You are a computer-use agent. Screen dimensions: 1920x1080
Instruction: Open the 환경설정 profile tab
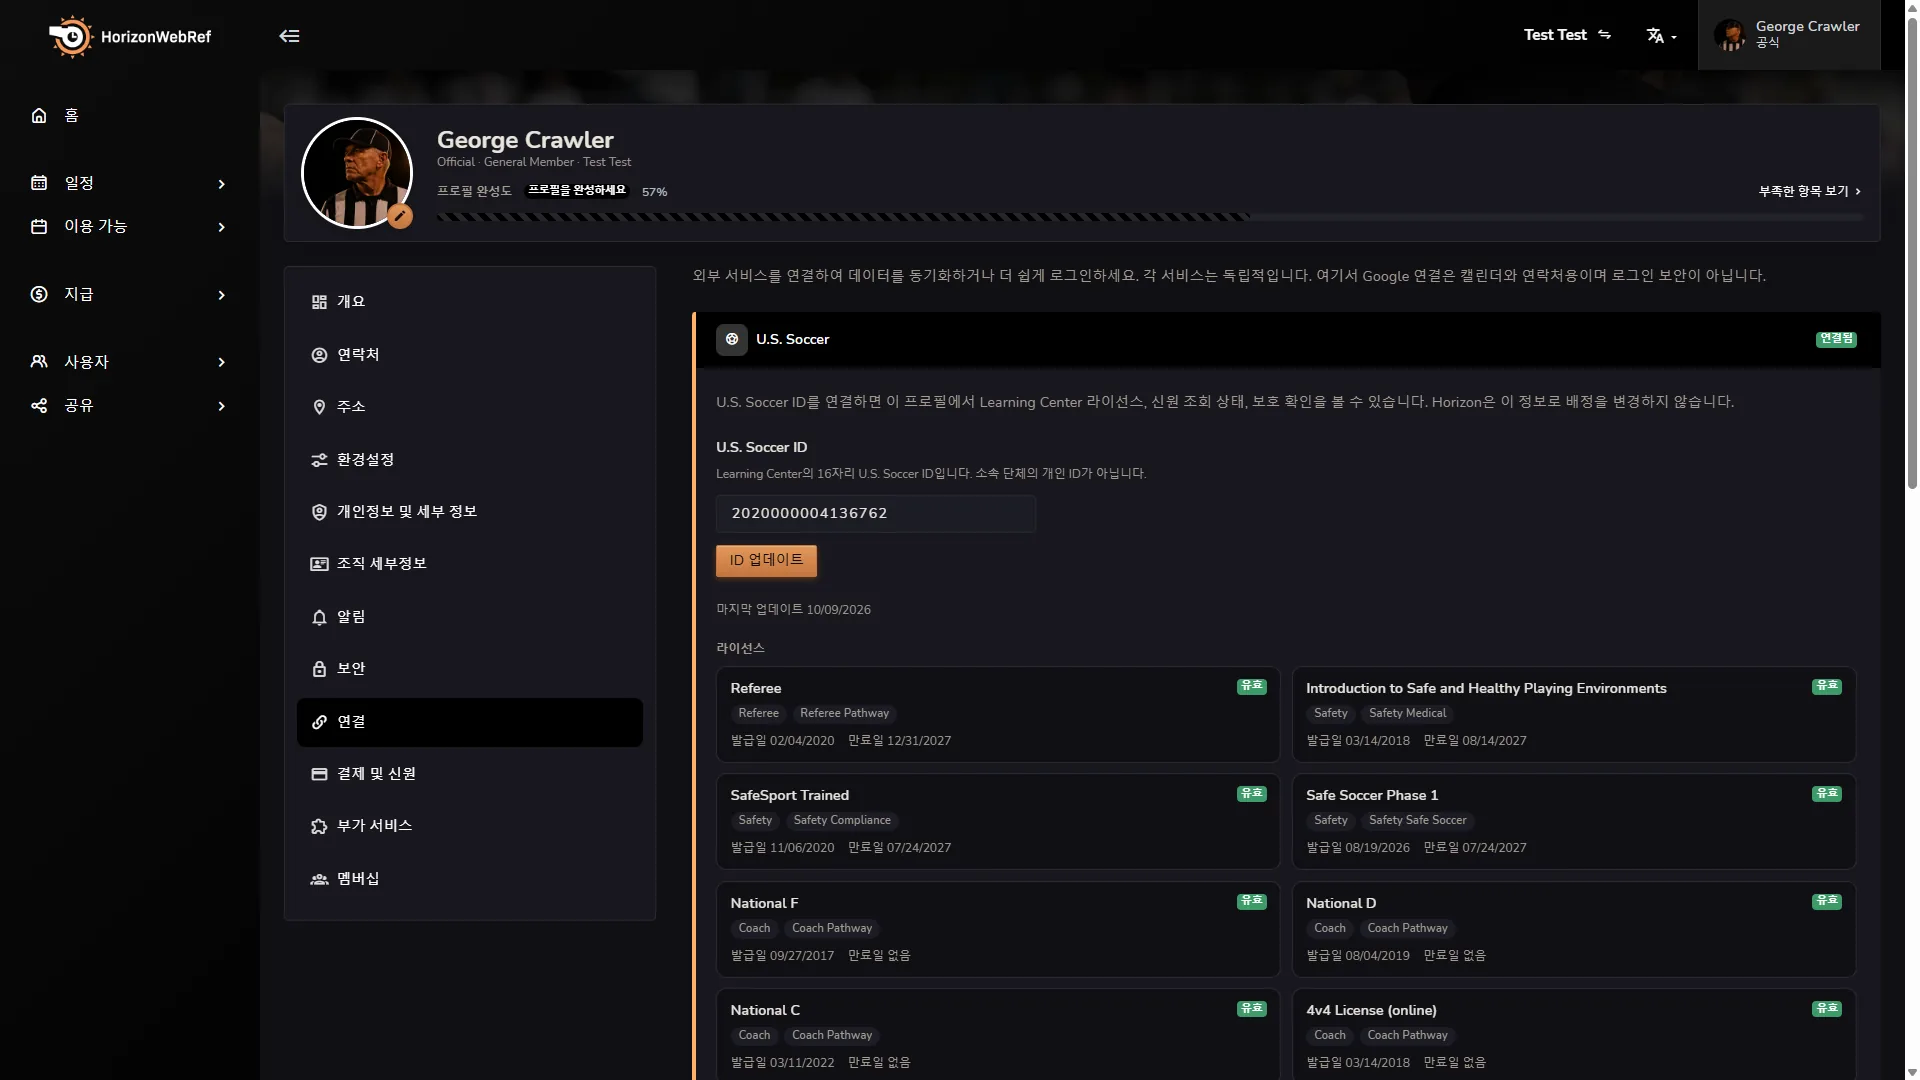[x=470, y=460]
